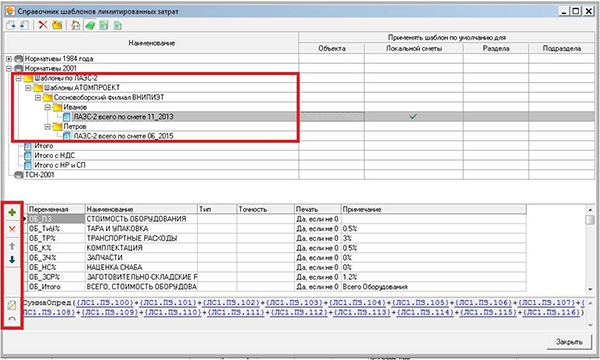Click the first toolbar icon, page with blue arrow
The width and height of the screenshot is (600, 360).
pos(11,25)
